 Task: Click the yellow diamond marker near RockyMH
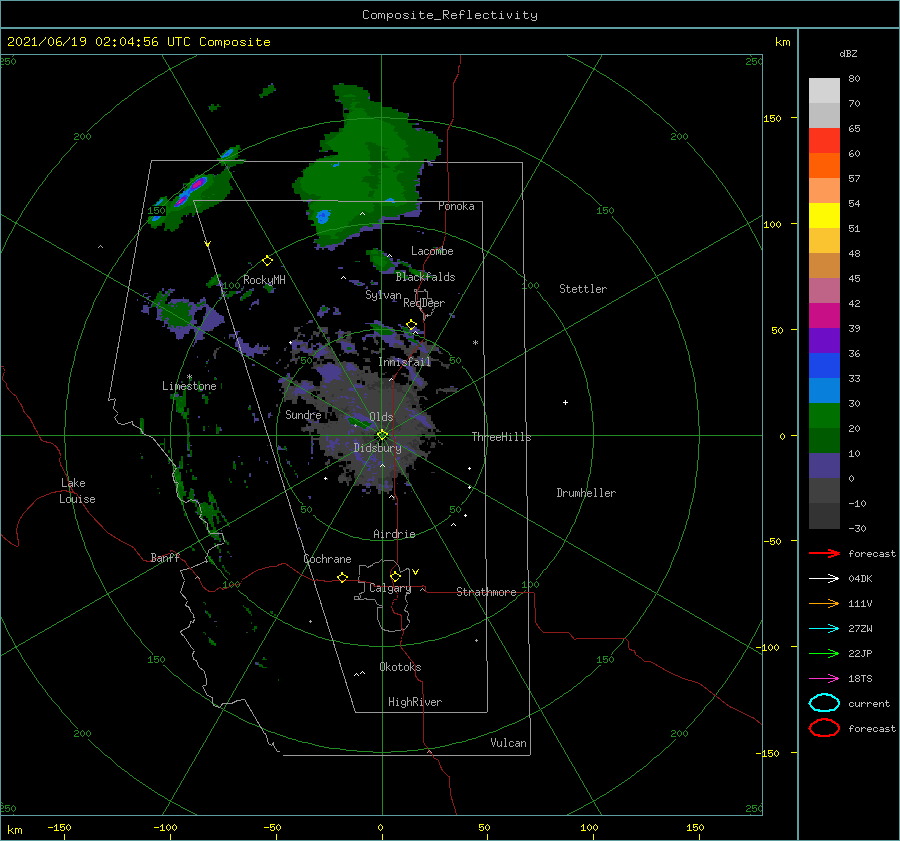pyautogui.click(x=267, y=261)
